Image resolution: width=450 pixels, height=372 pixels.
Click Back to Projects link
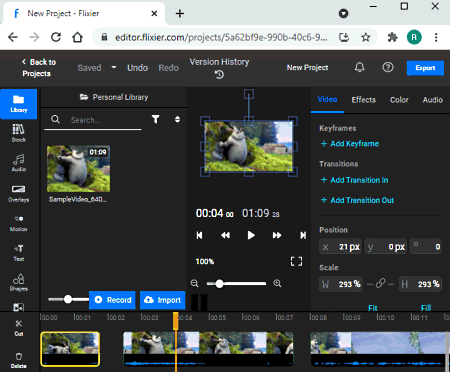pyautogui.click(x=38, y=68)
